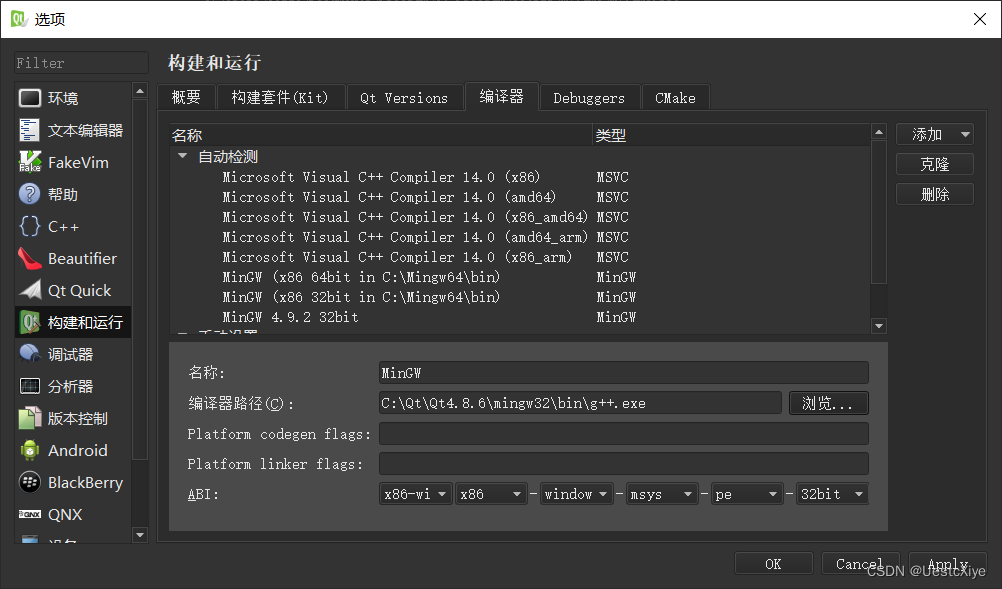
Task: Click compiler list scrollbar up arrow
Action: pyautogui.click(x=879, y=132)
